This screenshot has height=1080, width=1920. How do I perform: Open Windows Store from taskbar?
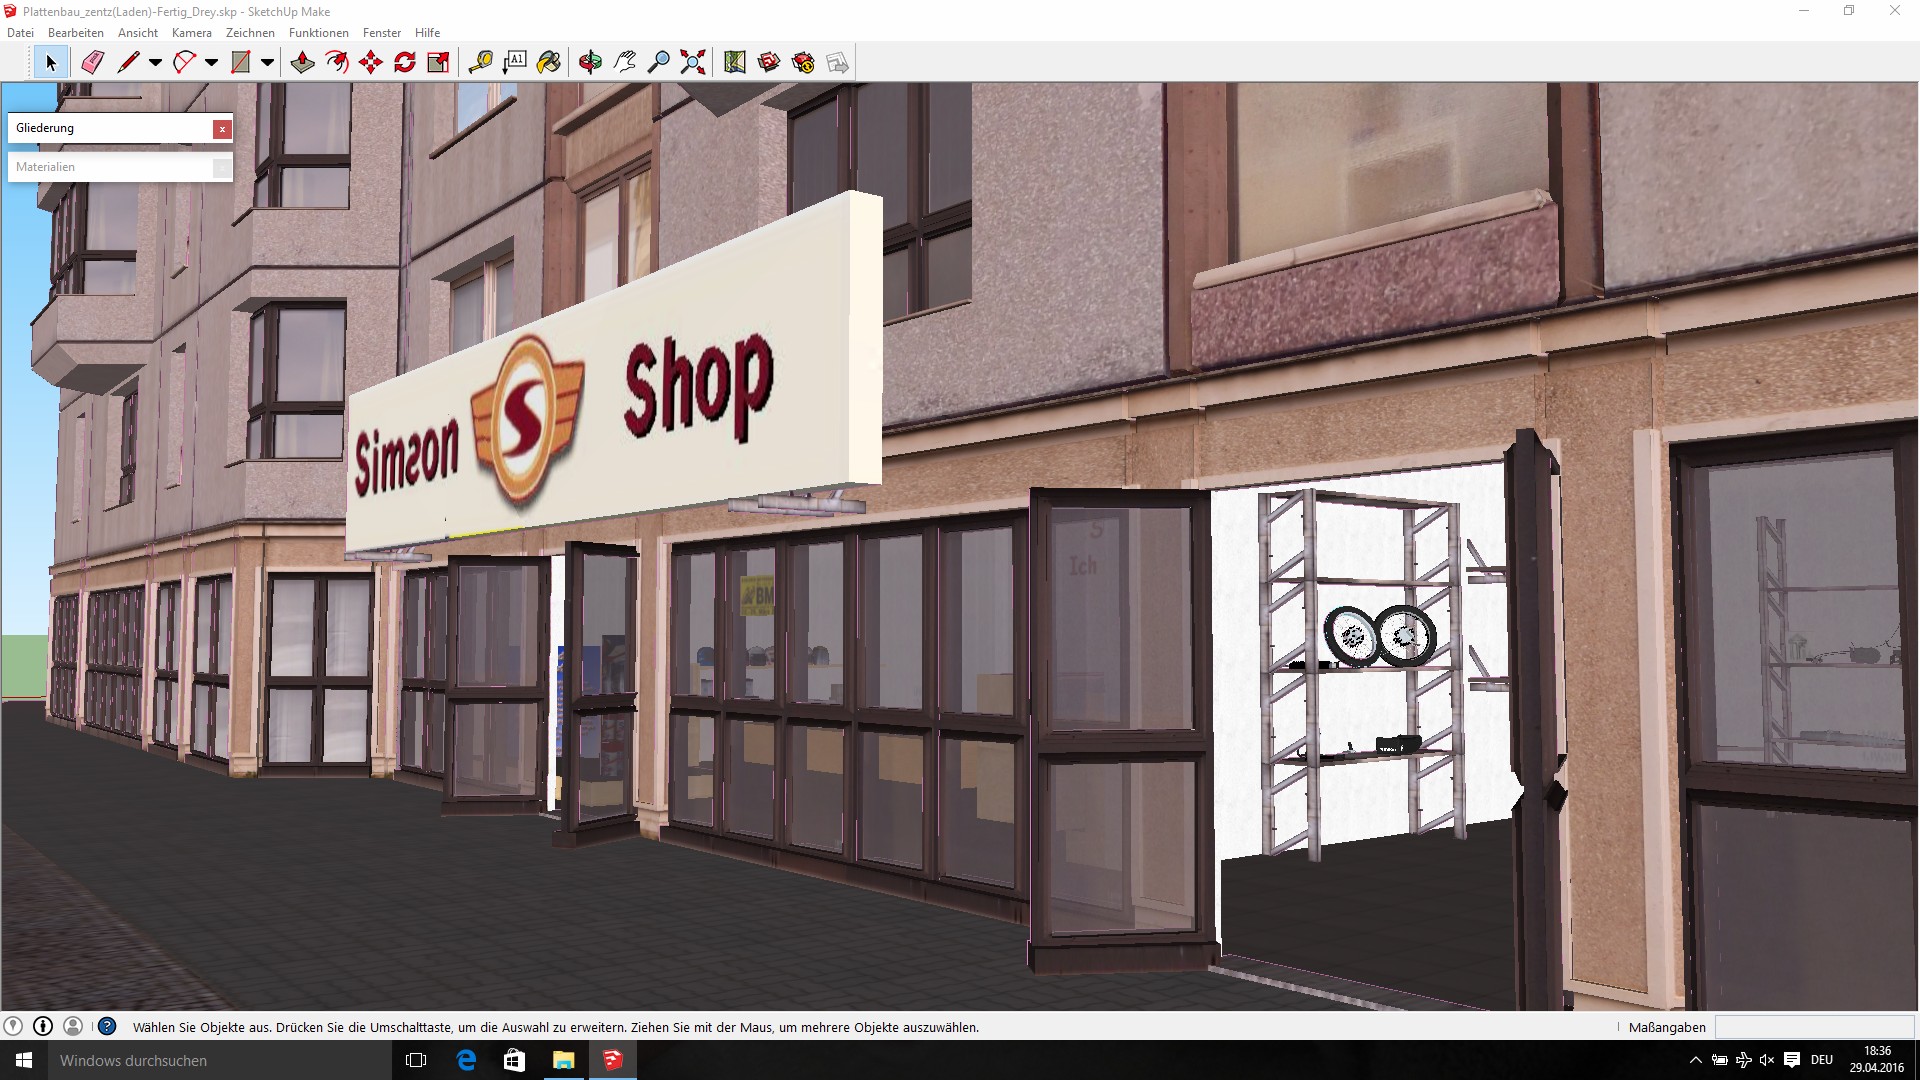(514, 1060)
